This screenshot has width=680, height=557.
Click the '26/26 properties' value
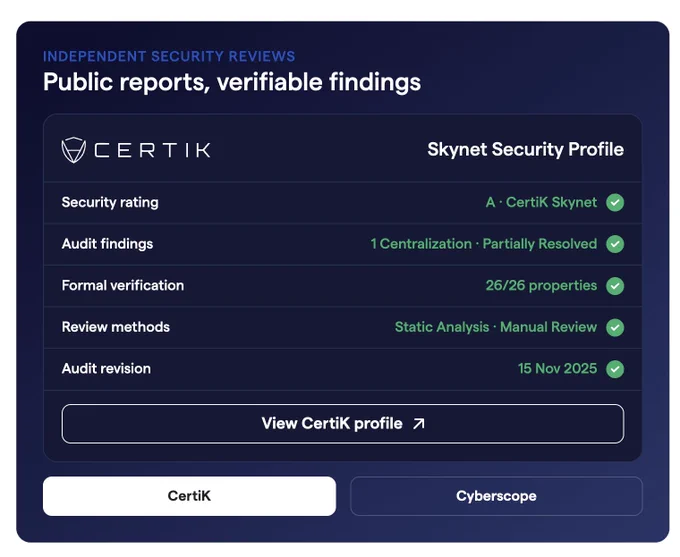tap(541, 285)
